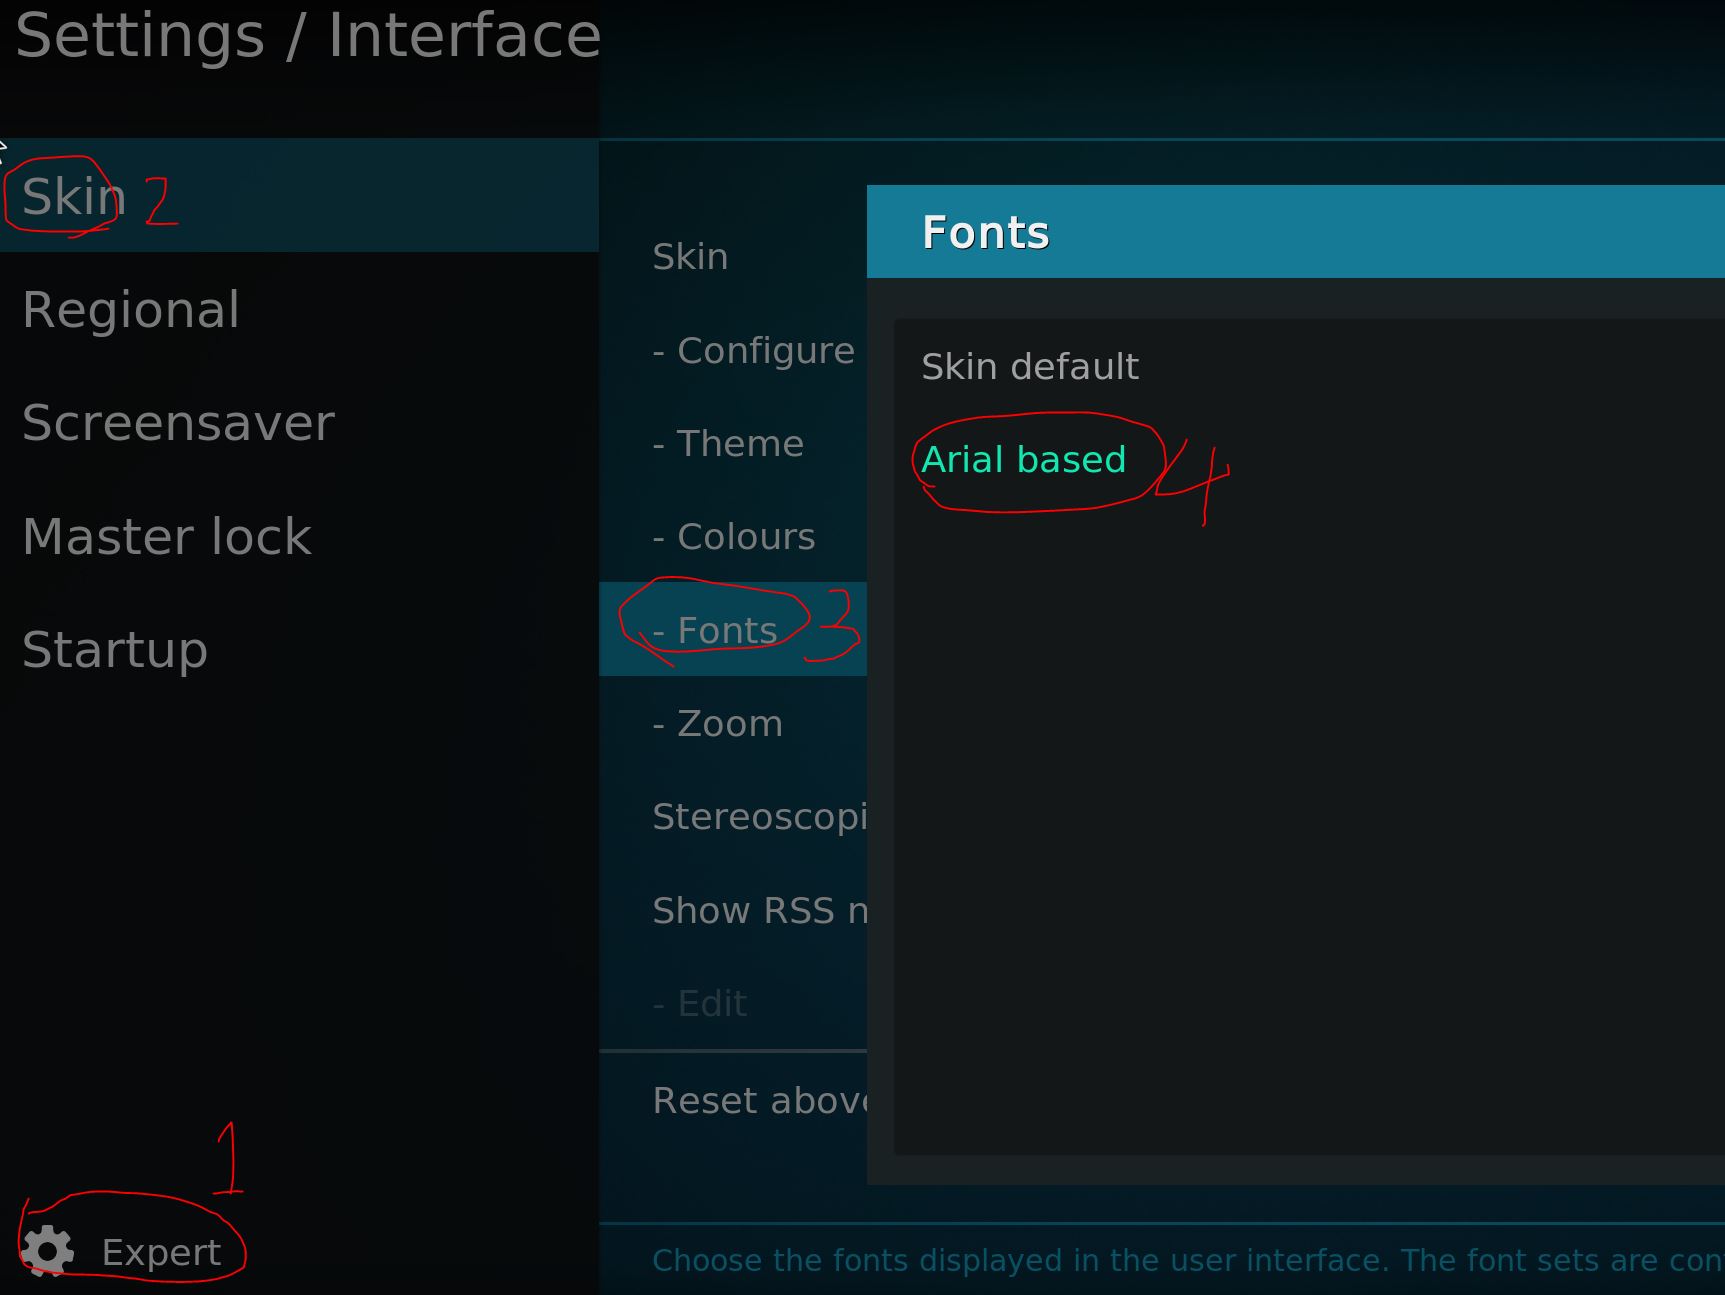Click the settings level gear icon
1725x1295 pixels.
(x=47, y=1251)
